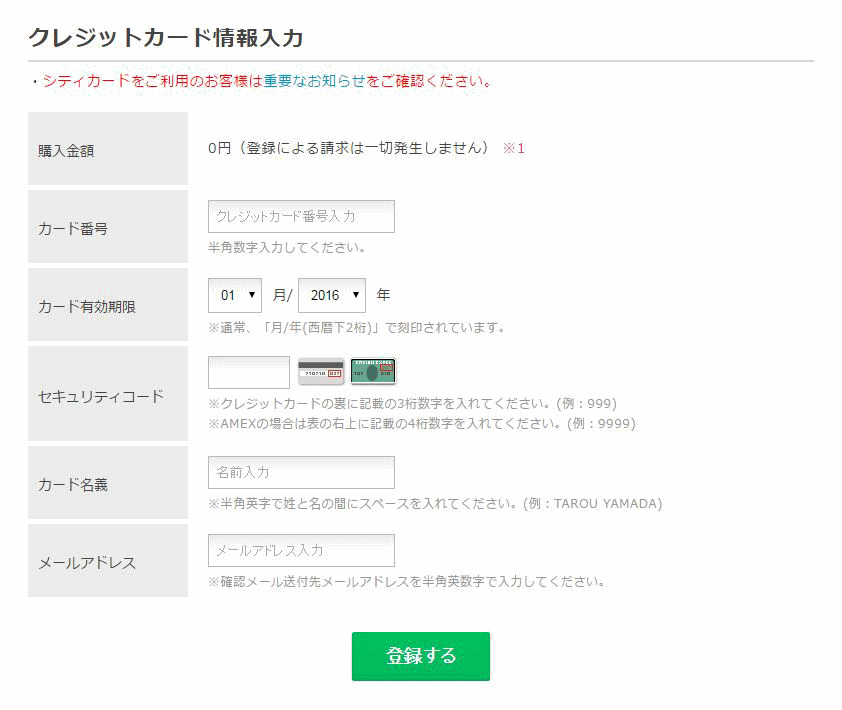842x710 pixels.
Task: Click the AMEX 4-digit code hint text
Action: (x=421, y=423)
